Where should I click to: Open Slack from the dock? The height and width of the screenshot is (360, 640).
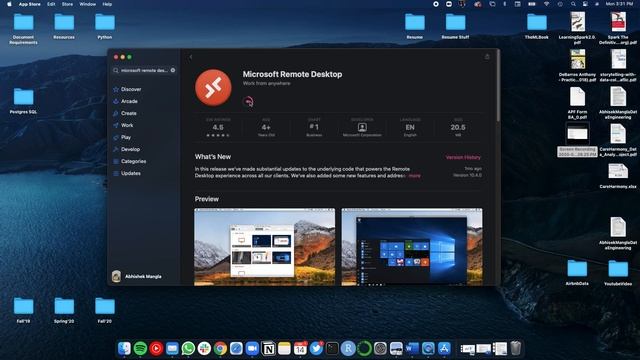coord(204,348)
